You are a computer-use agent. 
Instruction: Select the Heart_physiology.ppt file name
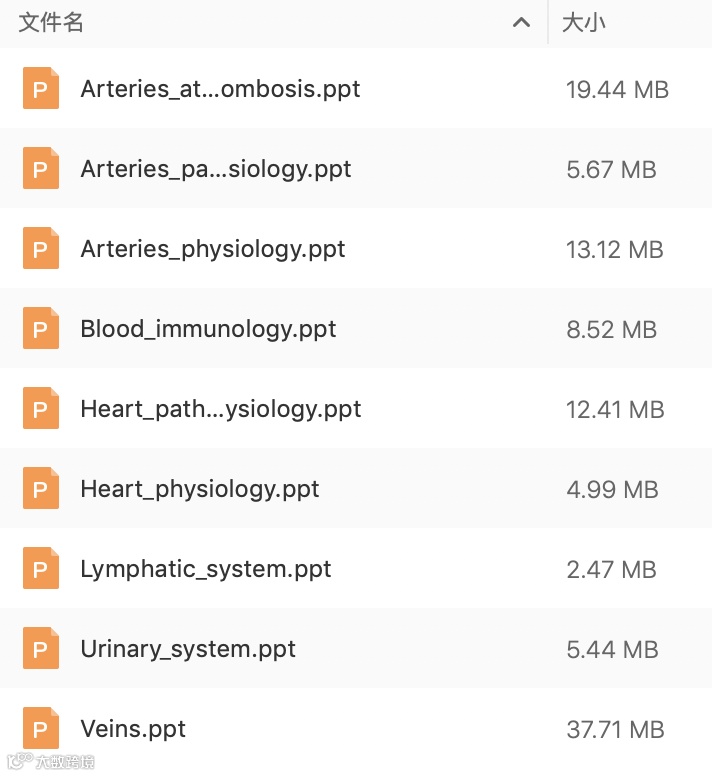200,489
